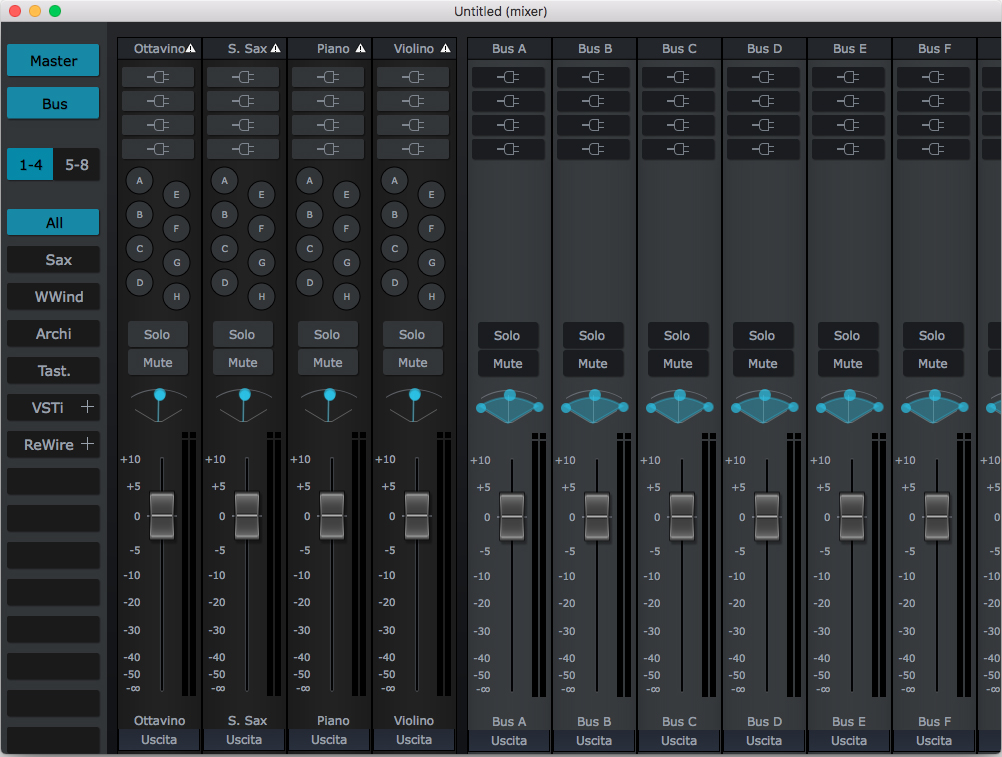Click the volume fader on Bus F

pos(937,516)
